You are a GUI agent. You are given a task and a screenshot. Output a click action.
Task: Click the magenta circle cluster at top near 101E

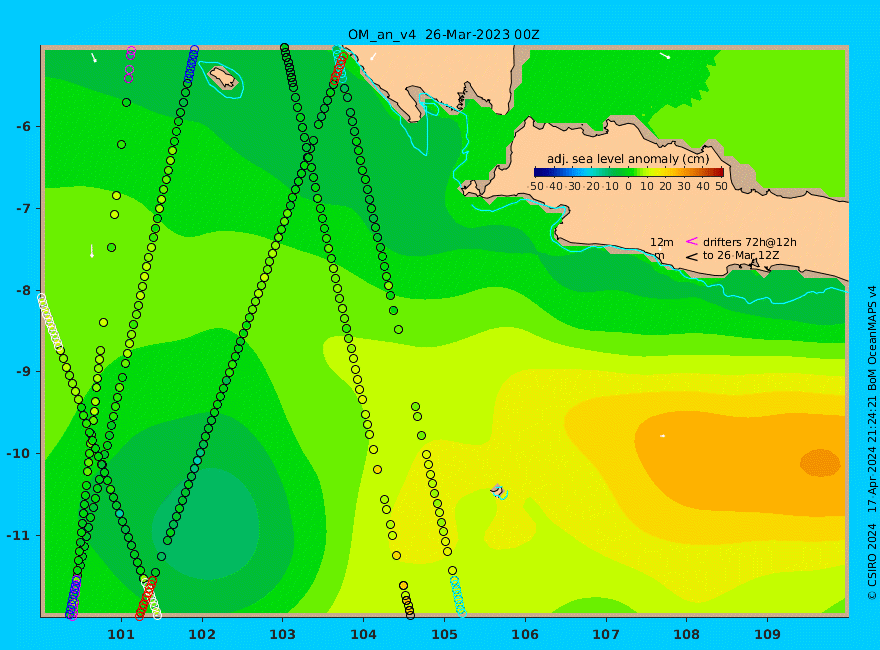pos(130,65)
